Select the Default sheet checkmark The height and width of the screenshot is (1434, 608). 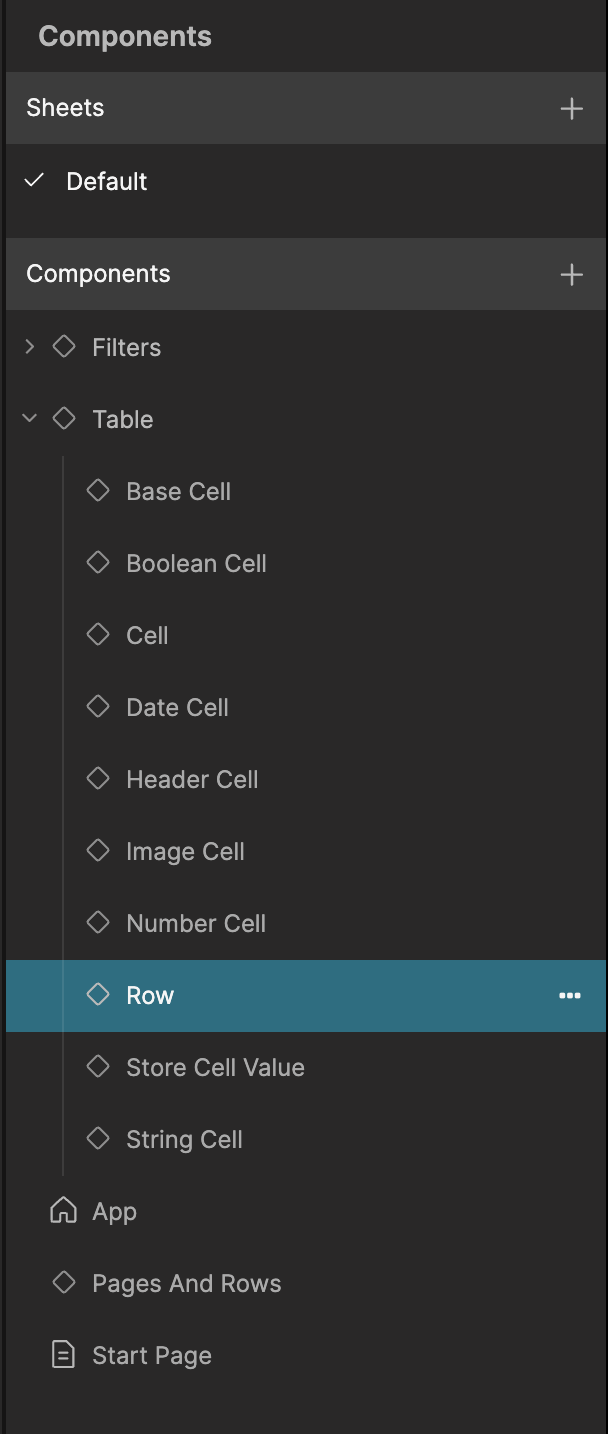35,181
